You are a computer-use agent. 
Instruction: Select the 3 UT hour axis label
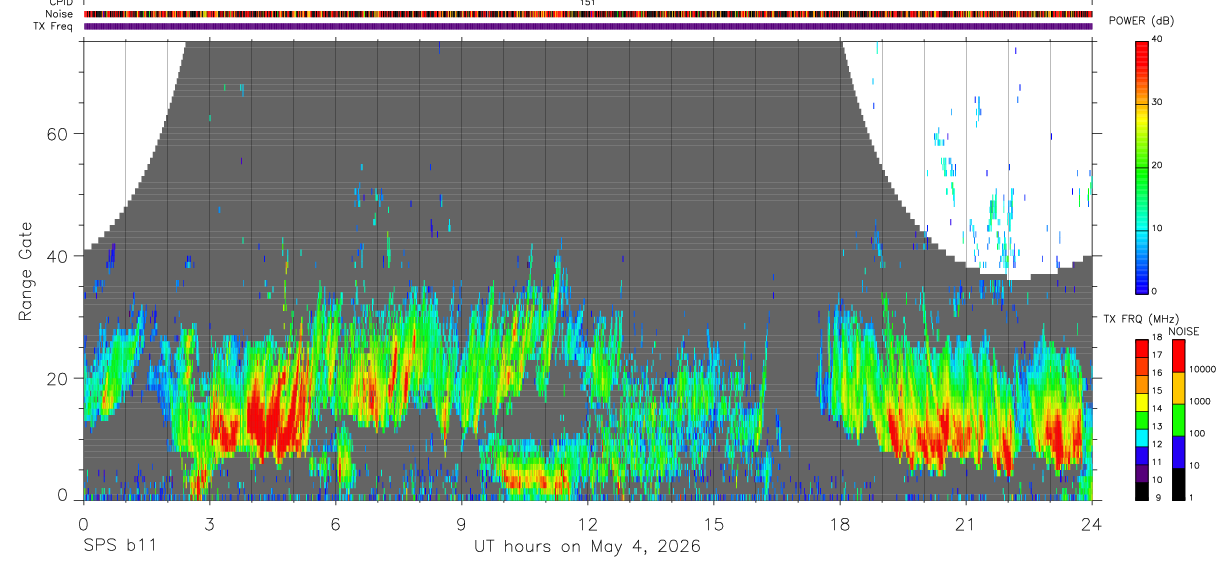click(209, 523)
